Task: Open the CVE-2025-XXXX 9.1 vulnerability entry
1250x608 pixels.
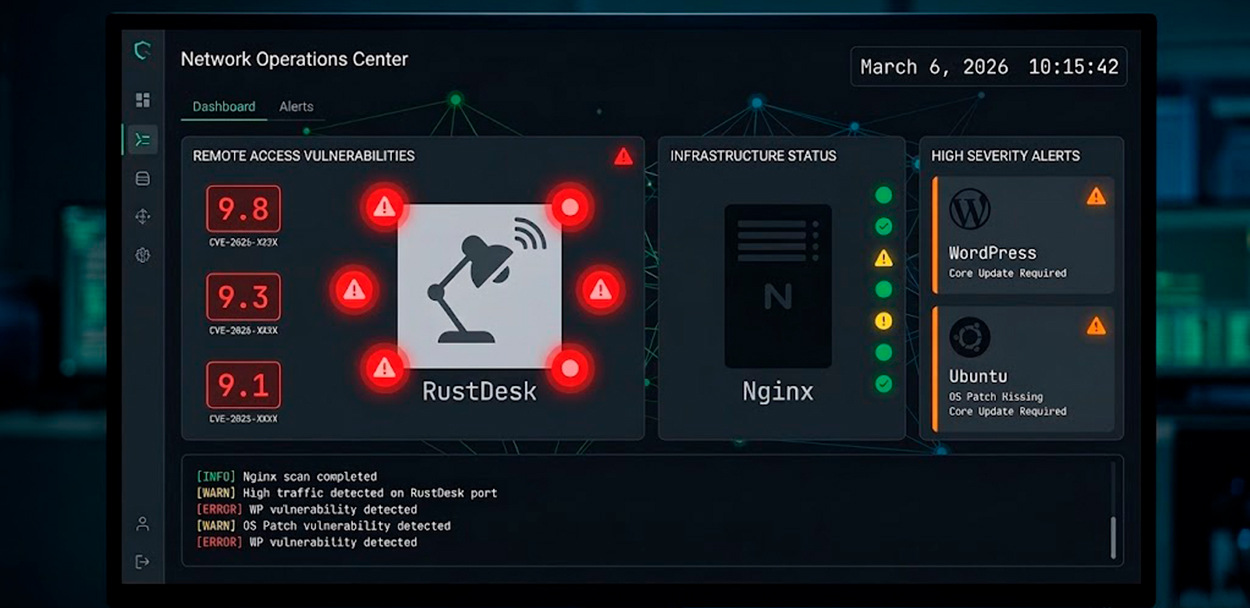Action: [243, 387]
